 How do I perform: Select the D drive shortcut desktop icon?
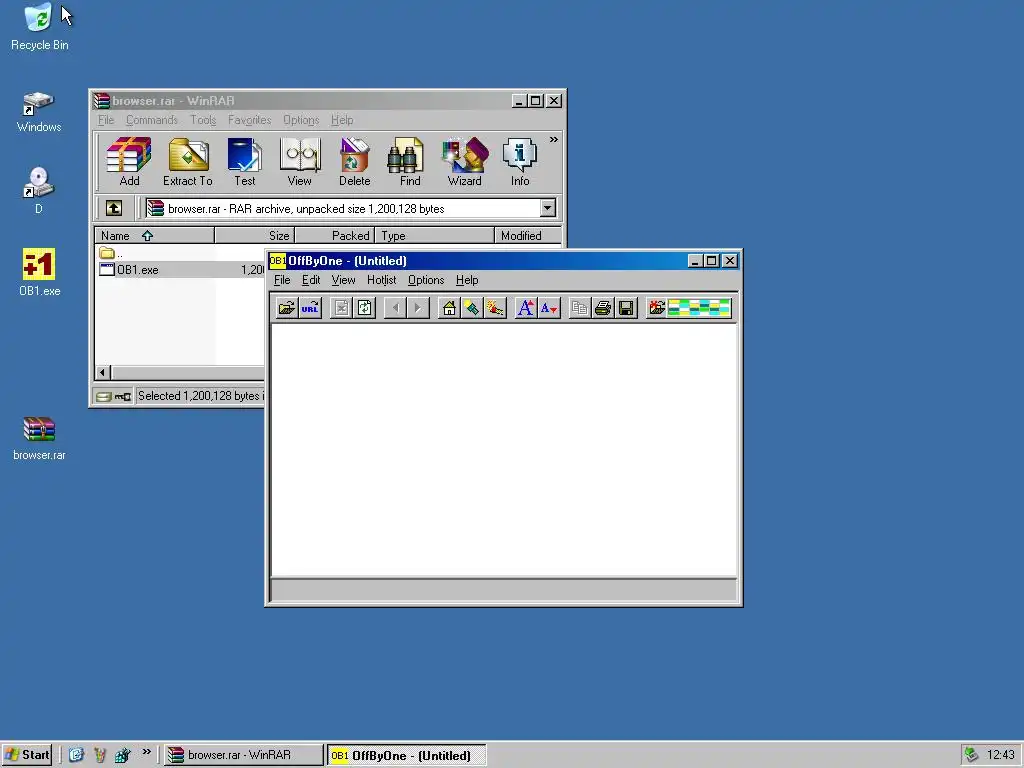39,191
